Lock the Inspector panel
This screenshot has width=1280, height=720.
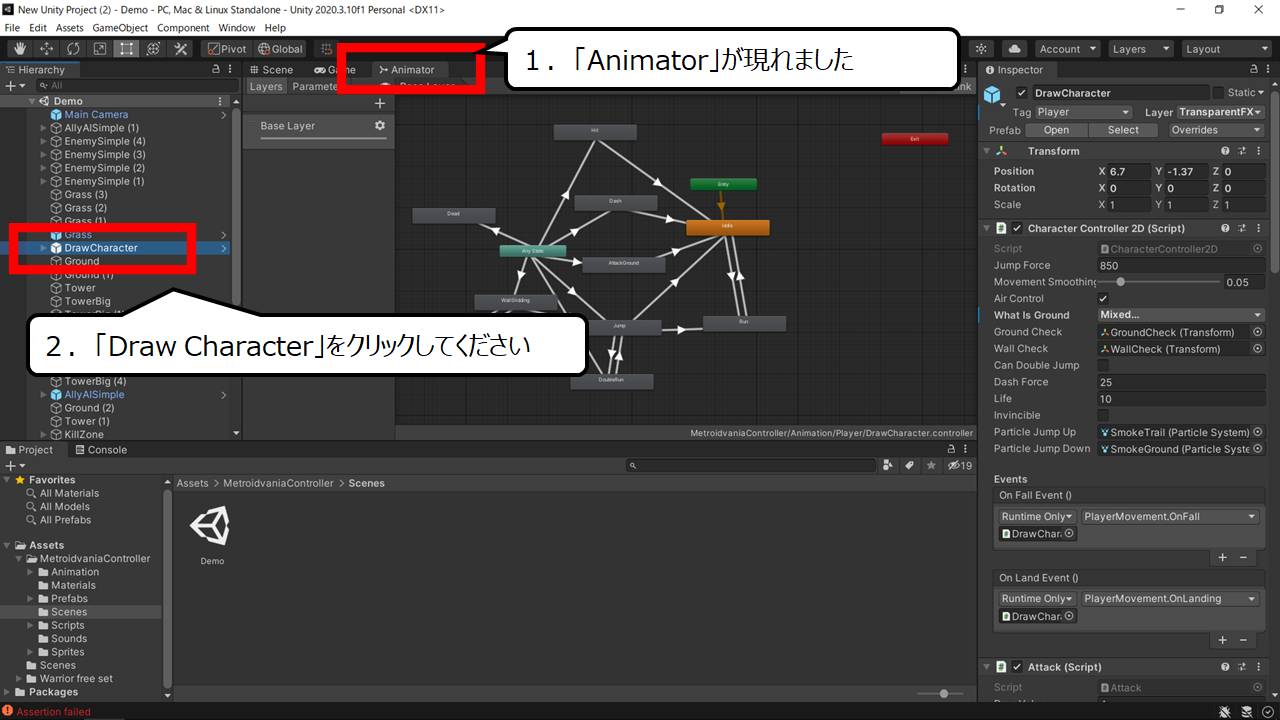[1254, 70]
